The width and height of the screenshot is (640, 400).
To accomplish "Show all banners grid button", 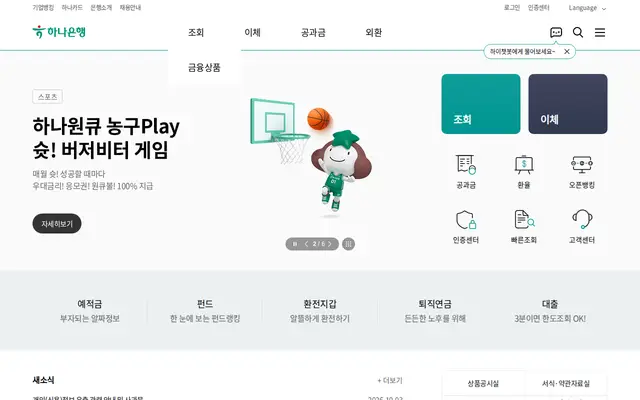I will (348, 244).
